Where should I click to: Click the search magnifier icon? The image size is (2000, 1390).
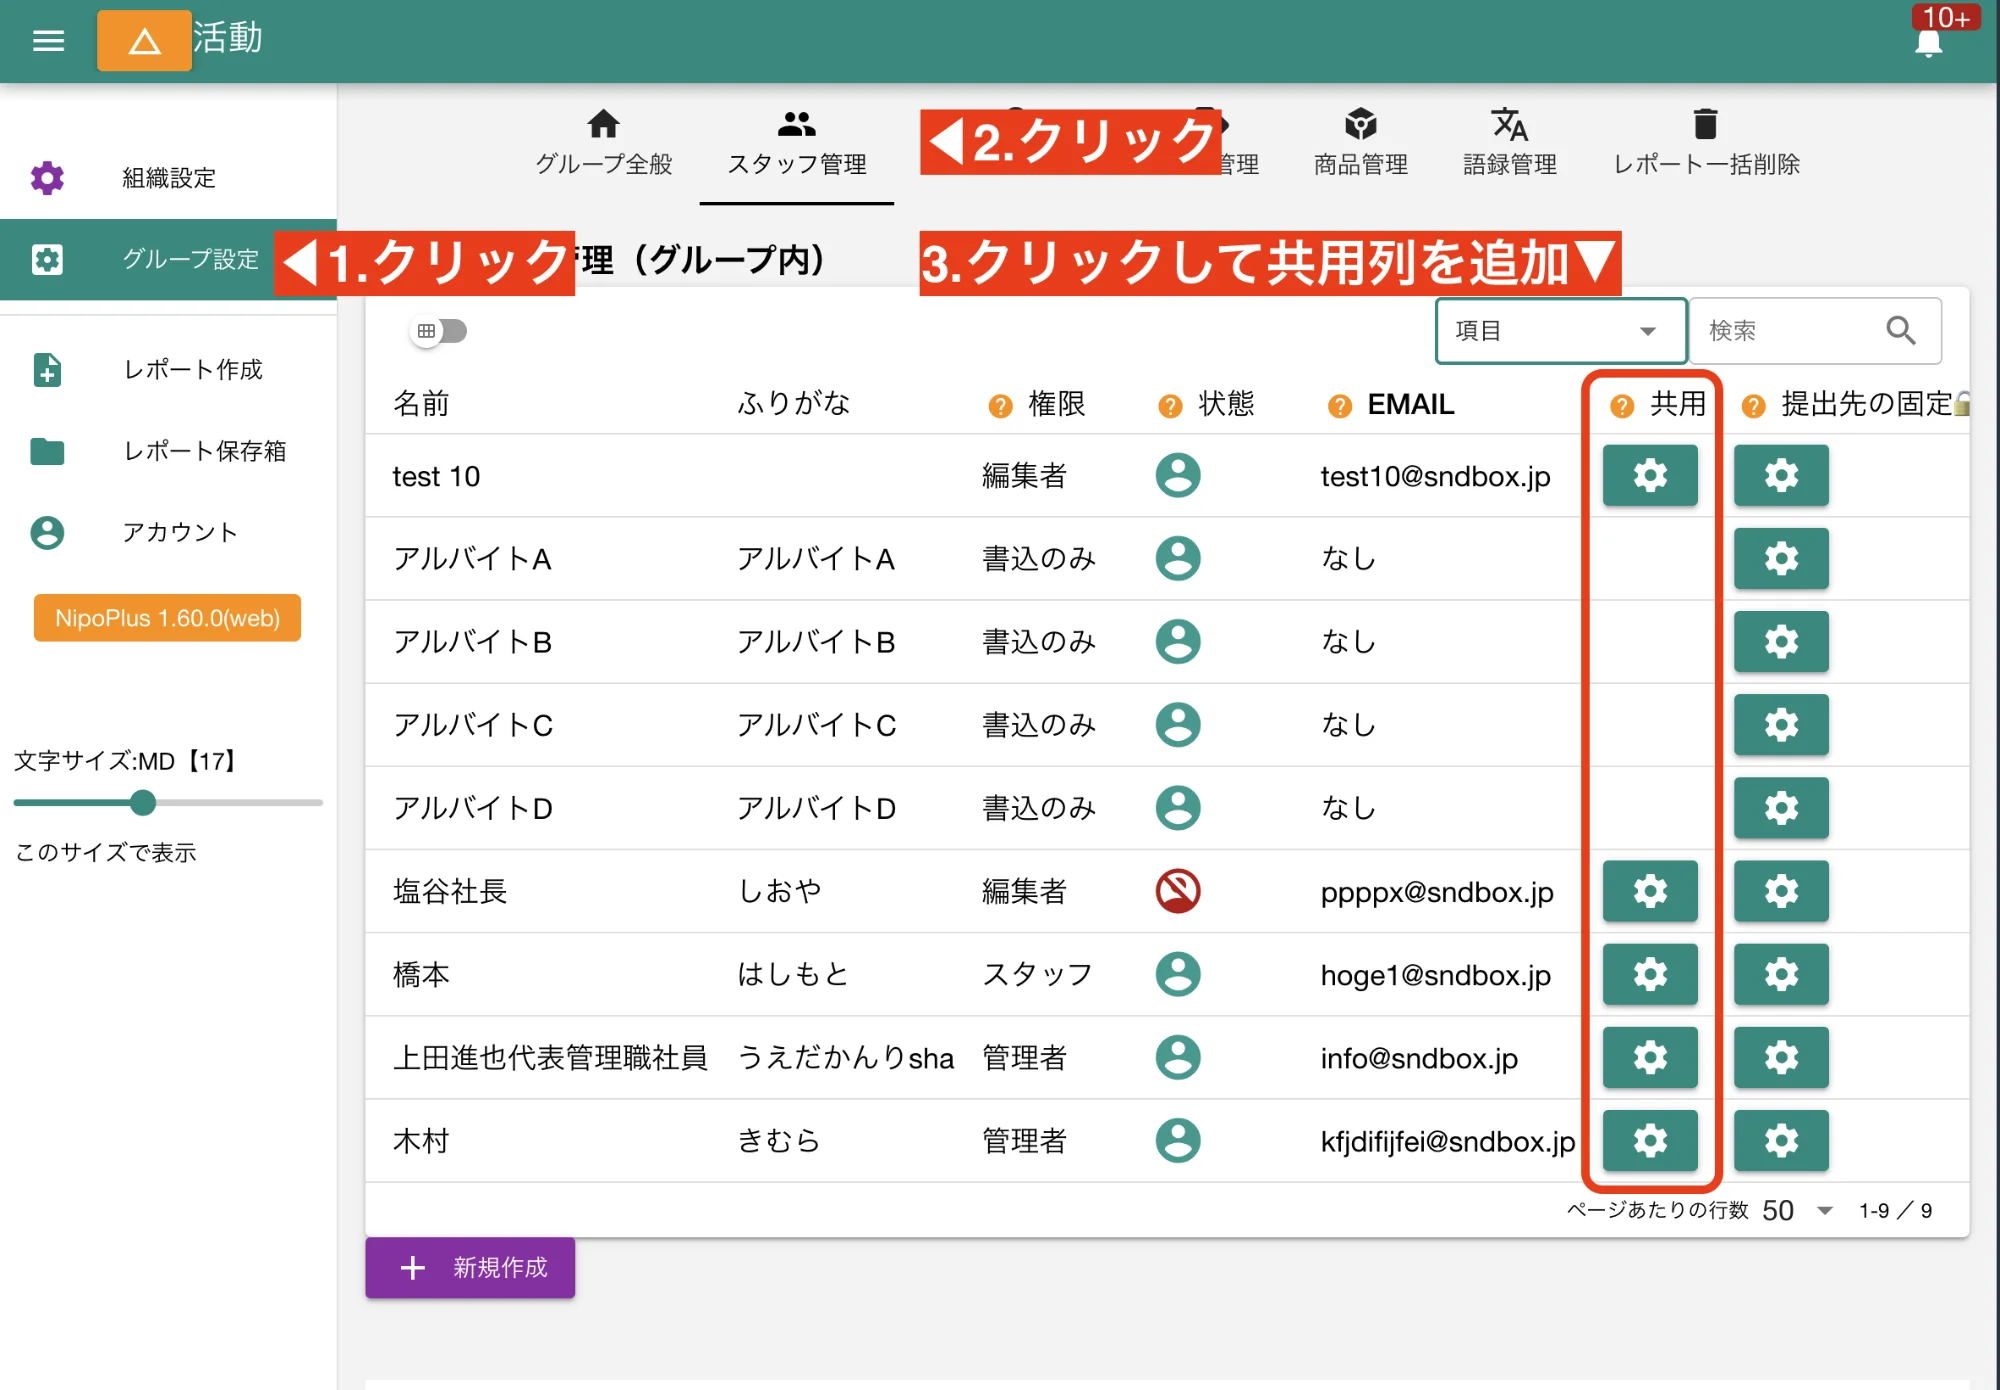(x=1899, y=331)
